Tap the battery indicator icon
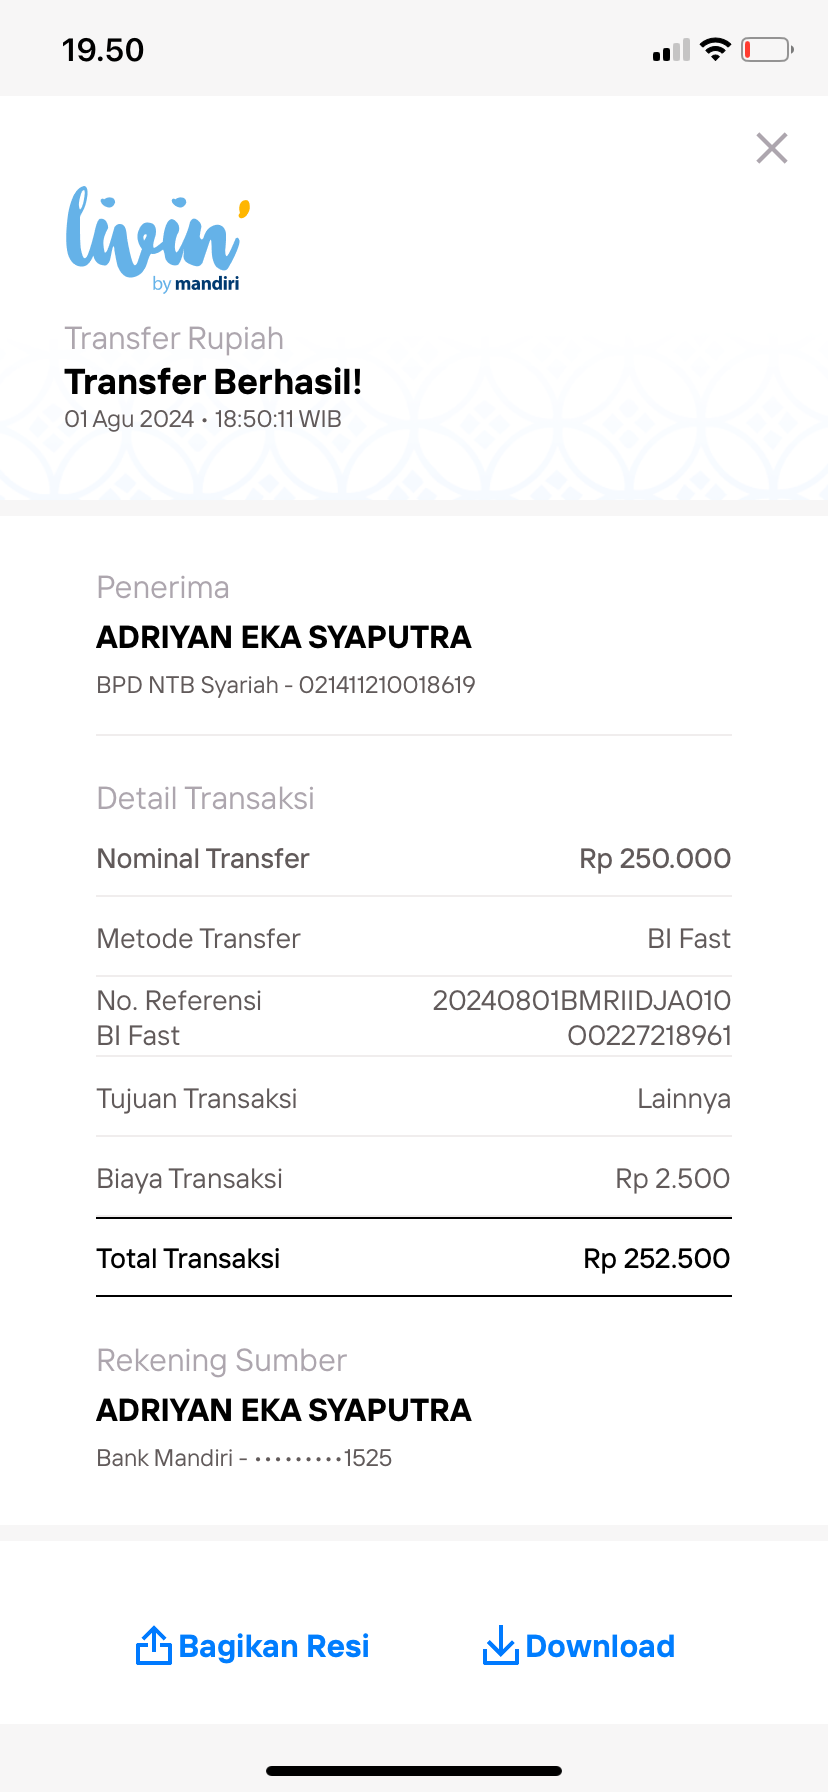 click(x=767, y=49)
